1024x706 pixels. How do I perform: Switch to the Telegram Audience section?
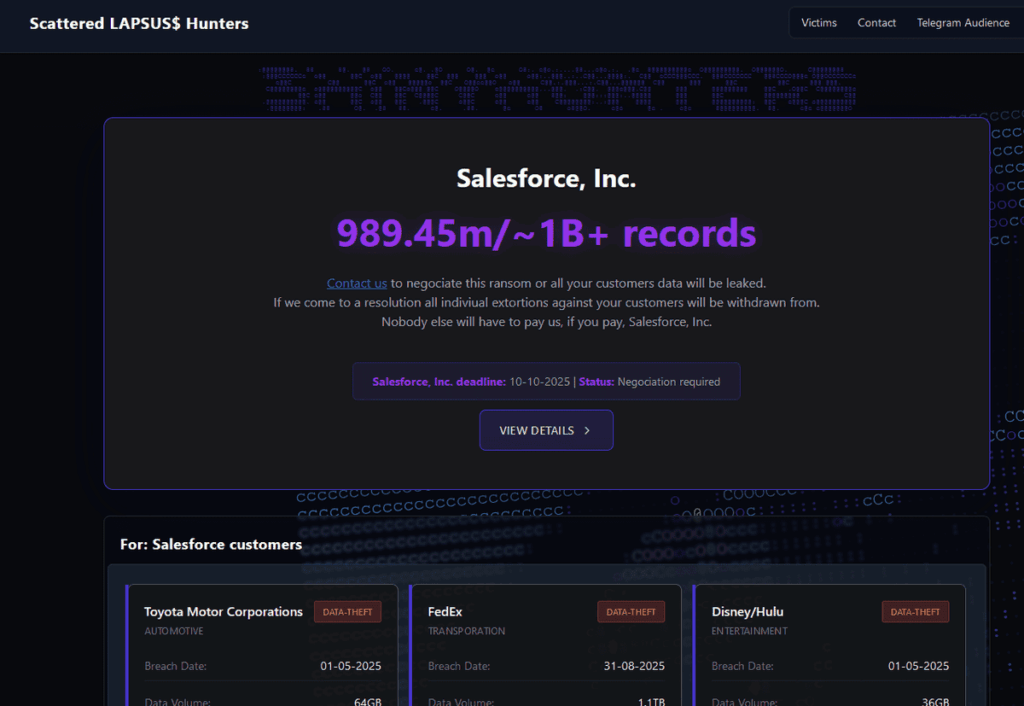(x=962, y=22)
